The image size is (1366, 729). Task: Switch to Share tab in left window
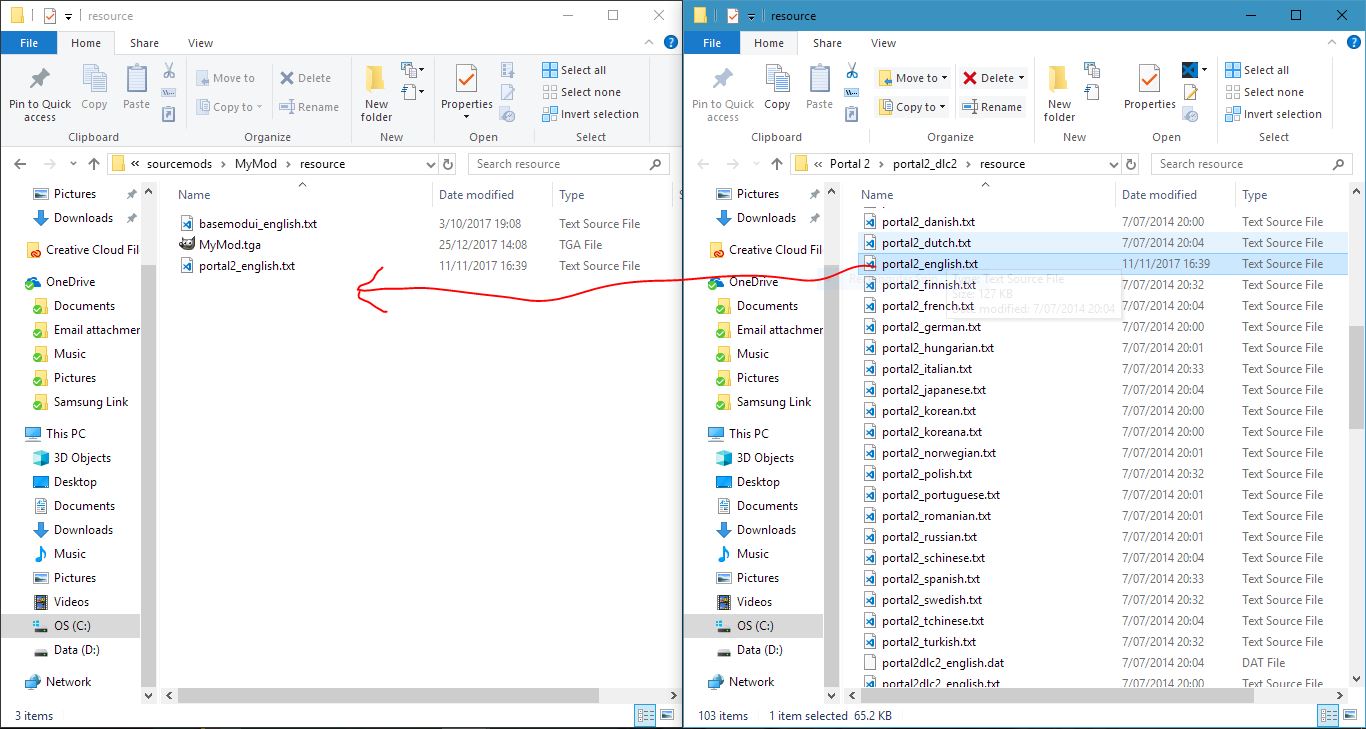coord(144,43)
